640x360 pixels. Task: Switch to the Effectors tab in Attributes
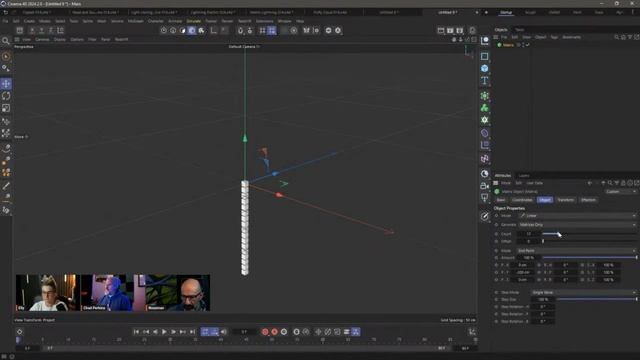[x=588, y=200]
